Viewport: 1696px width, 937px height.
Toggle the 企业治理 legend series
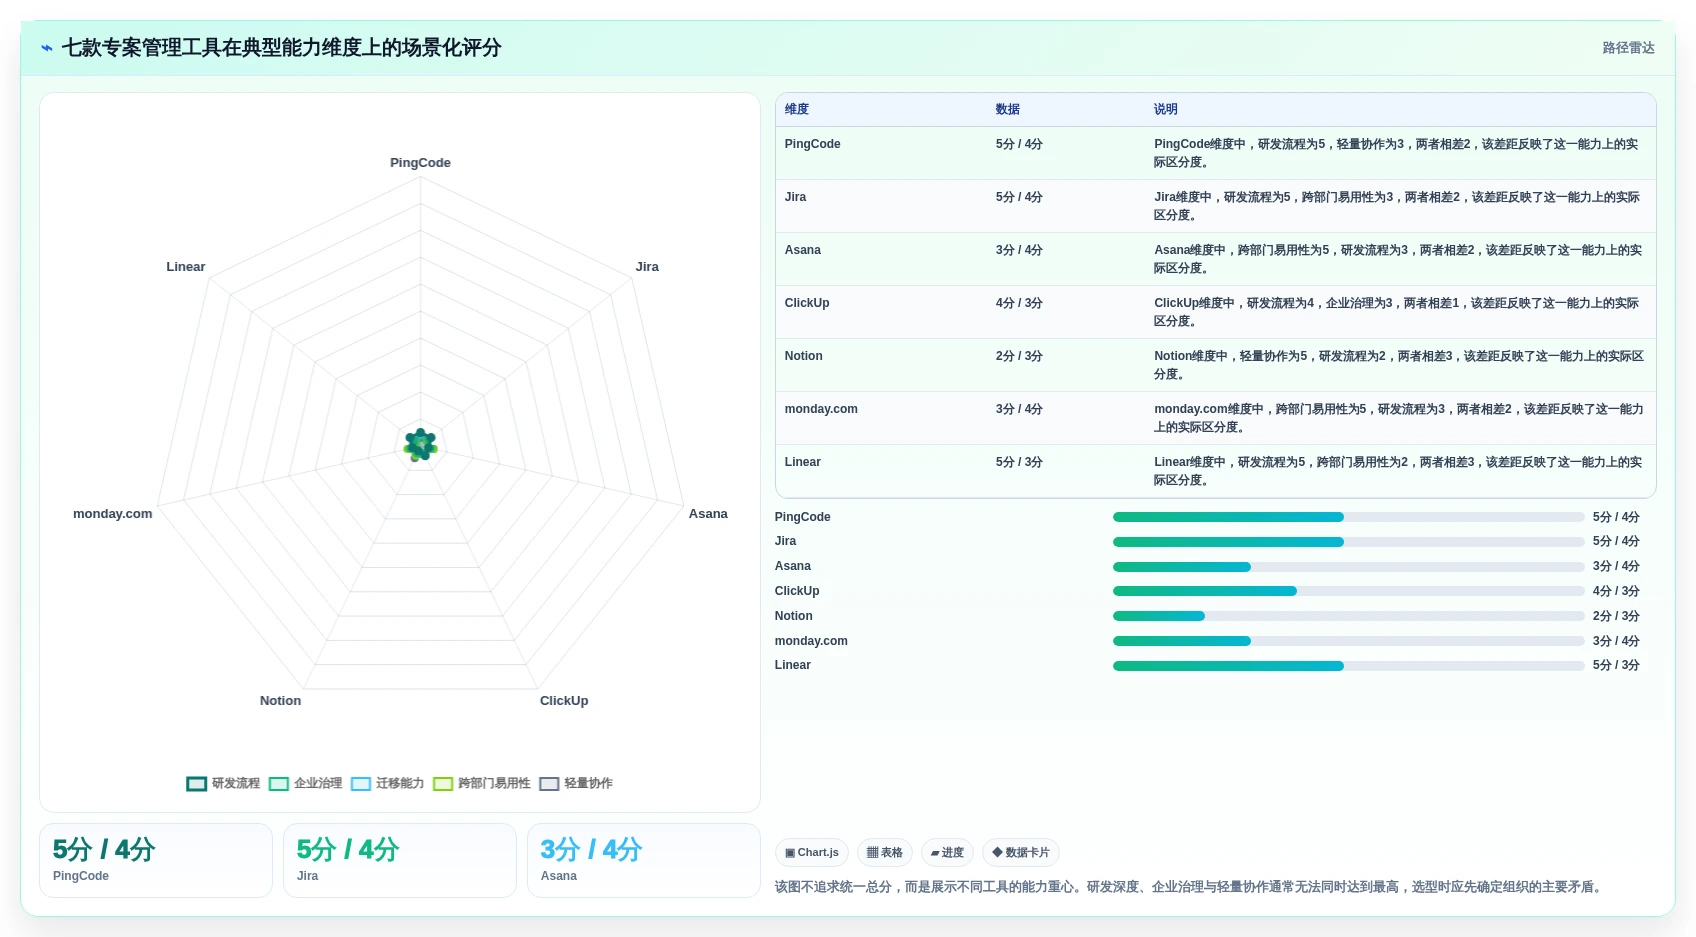click(x=305, y=783)
